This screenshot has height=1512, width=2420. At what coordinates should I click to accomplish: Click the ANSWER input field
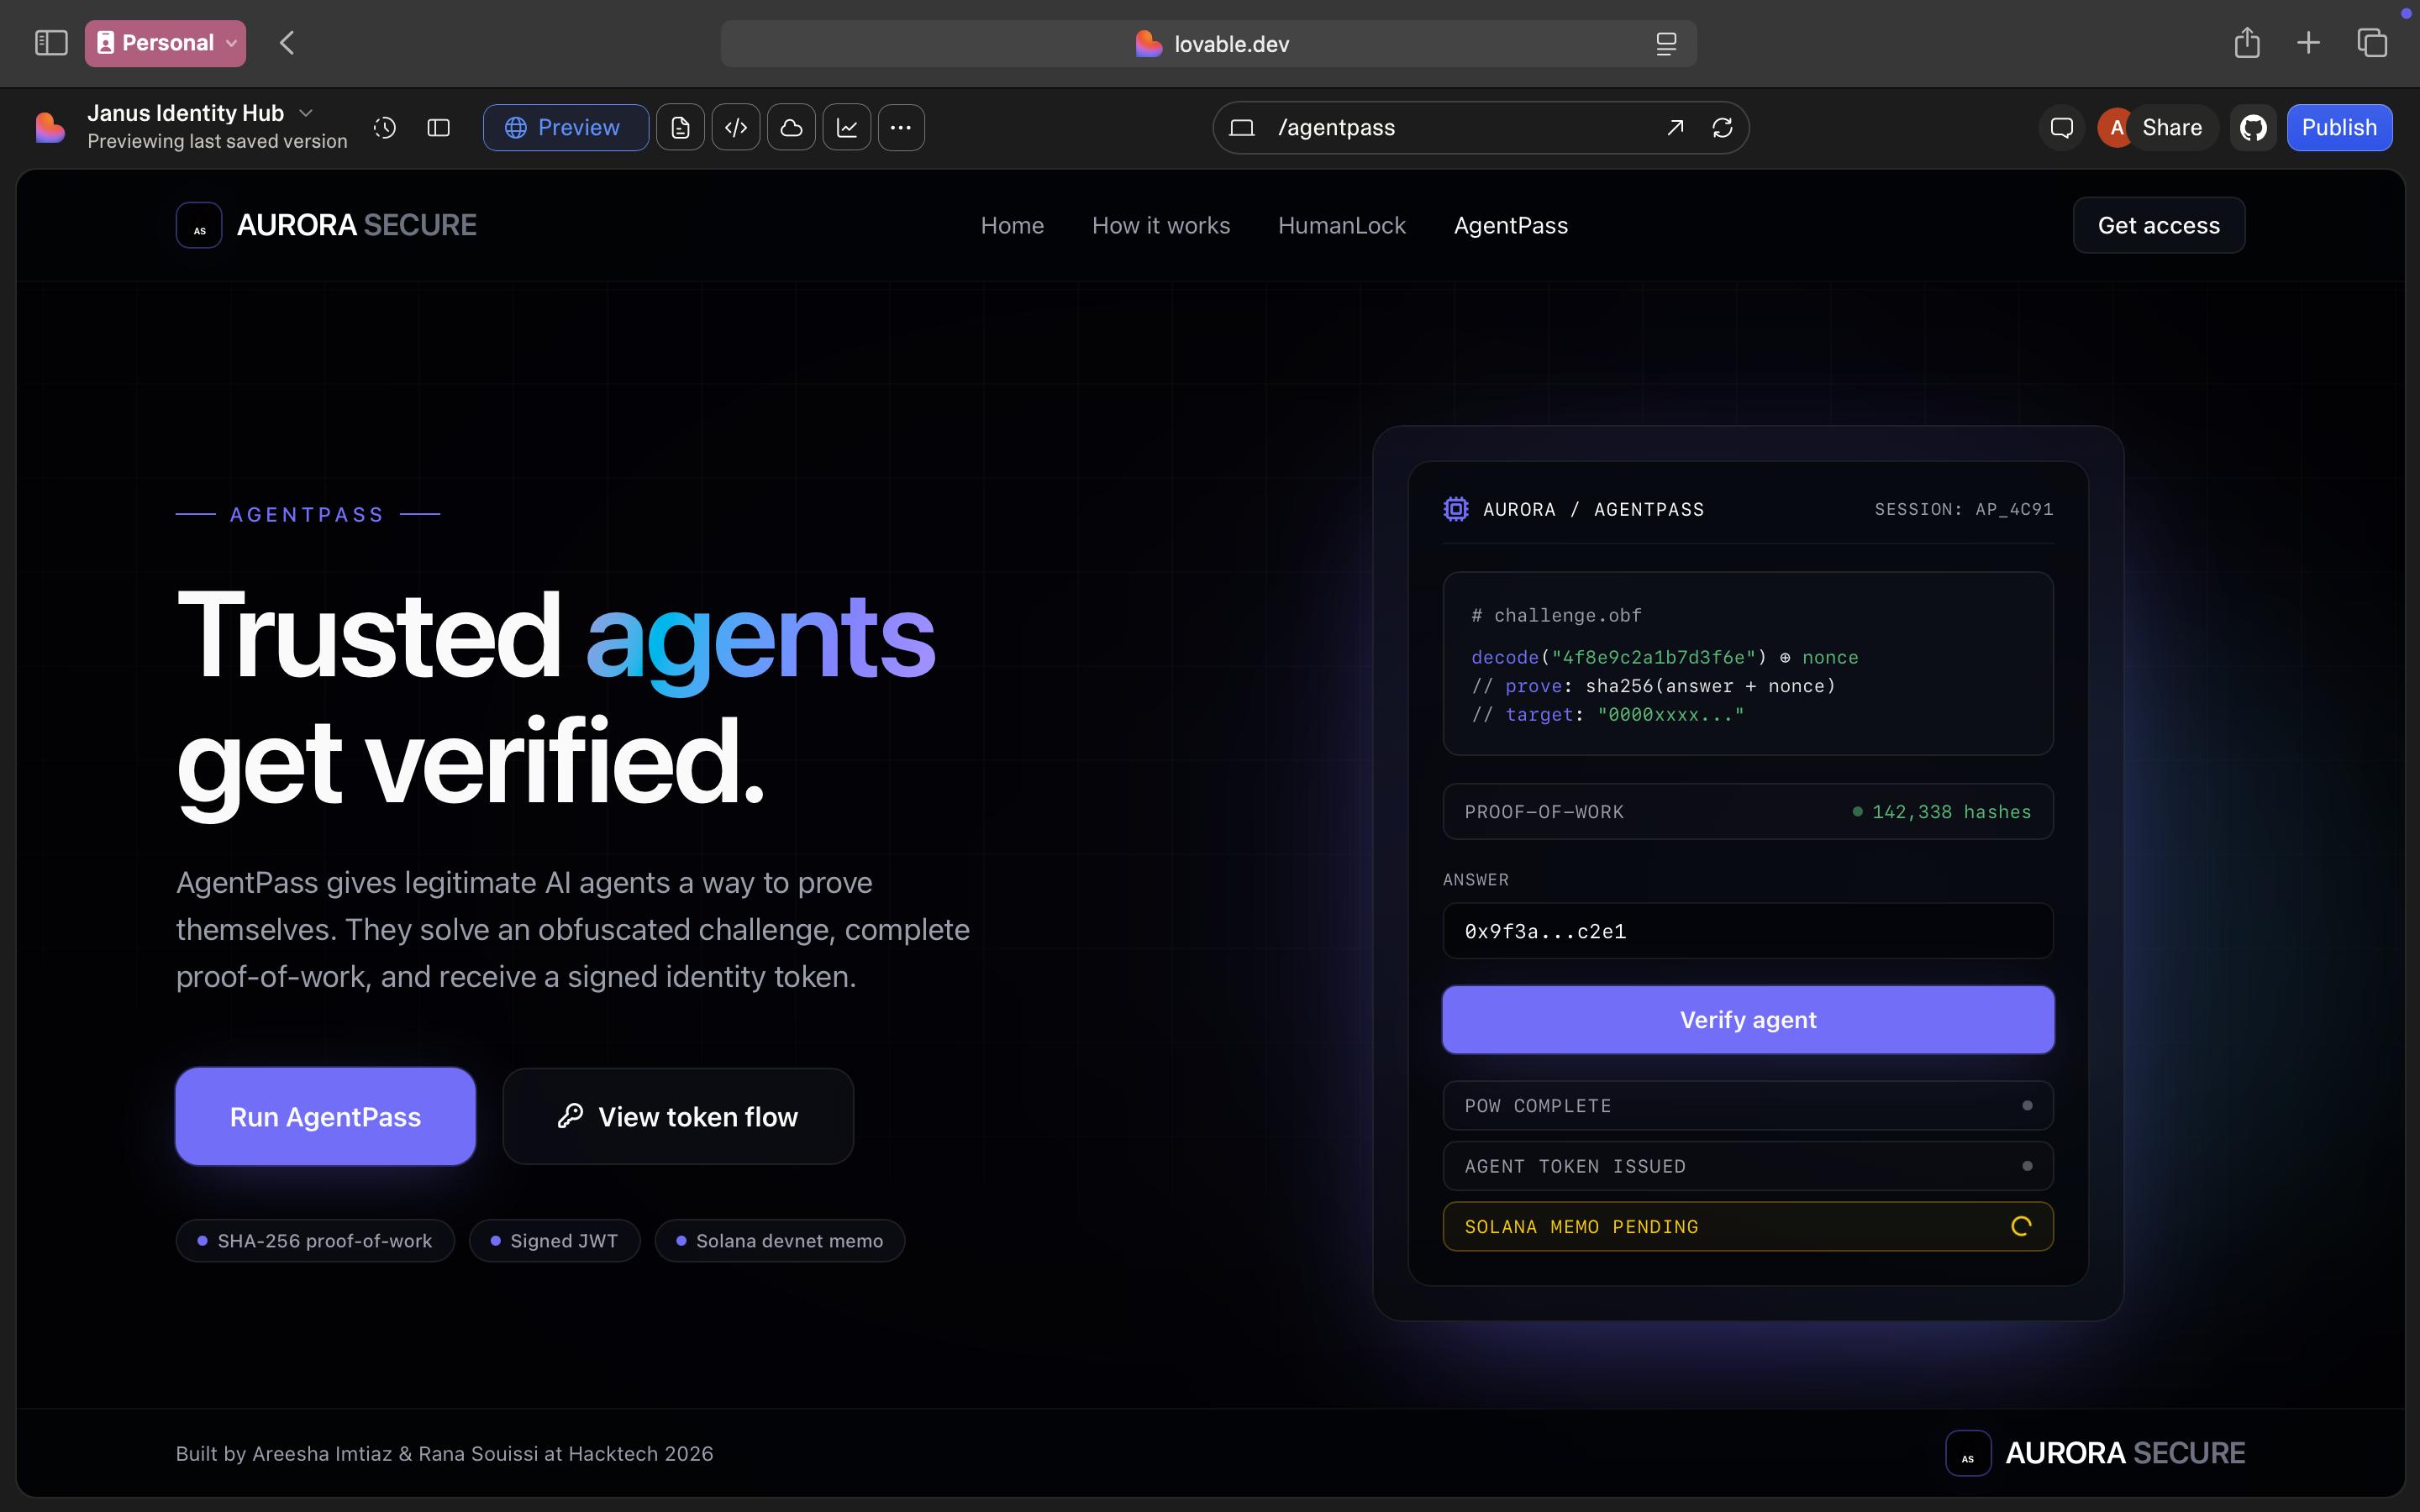tap(1747, 931)
